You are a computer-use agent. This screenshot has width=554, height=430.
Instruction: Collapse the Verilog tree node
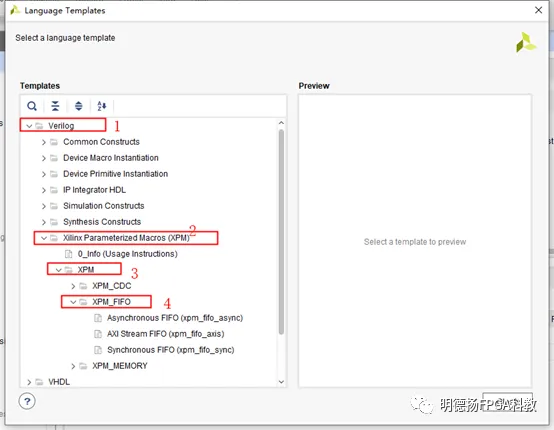29,126
